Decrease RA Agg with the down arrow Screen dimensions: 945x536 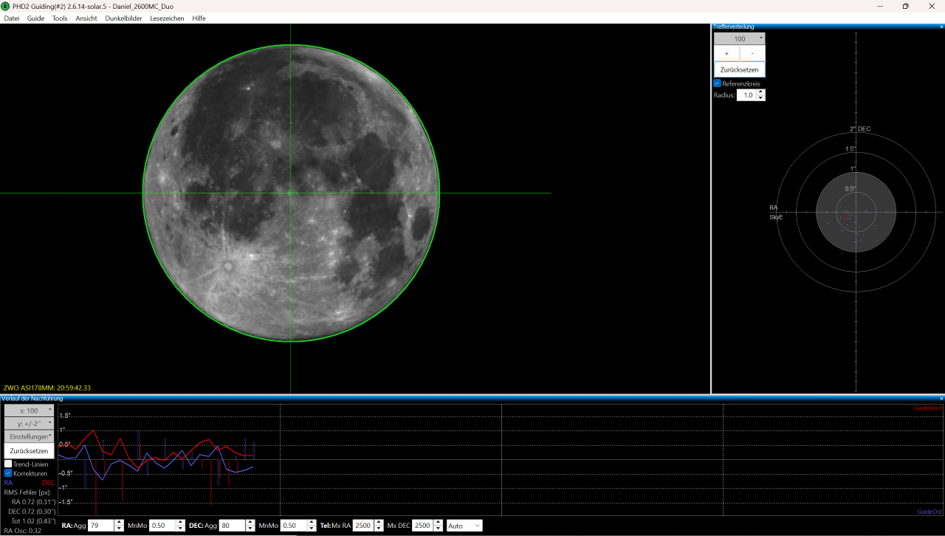point(119,529)
